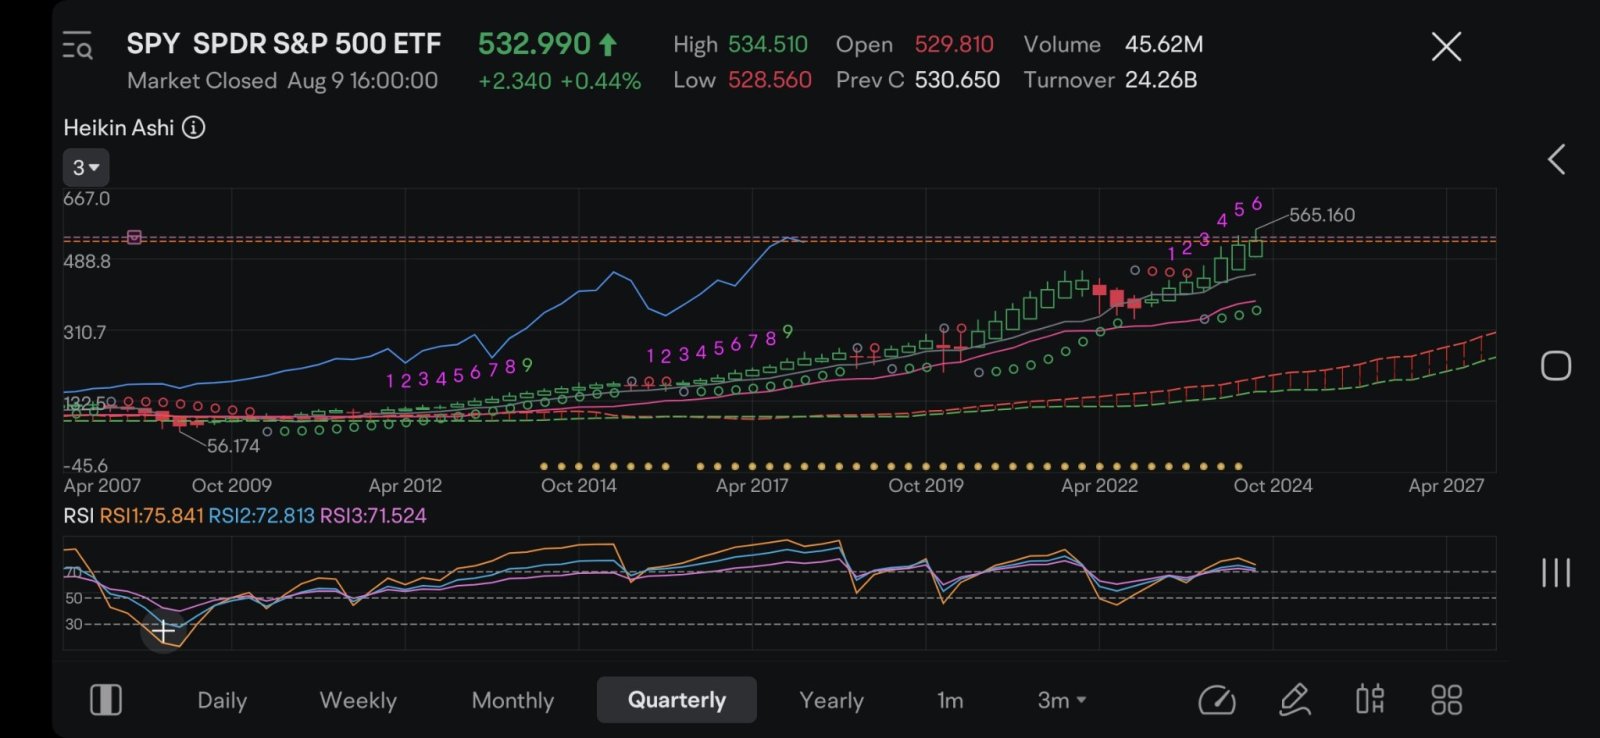Tap the 56.174 low price label
1600x738 pixels.
point(233,446)
